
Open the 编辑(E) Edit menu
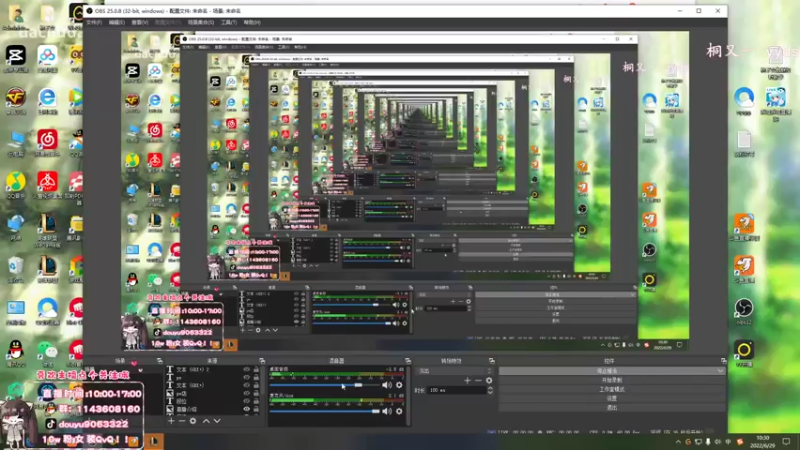pos(117,22)
